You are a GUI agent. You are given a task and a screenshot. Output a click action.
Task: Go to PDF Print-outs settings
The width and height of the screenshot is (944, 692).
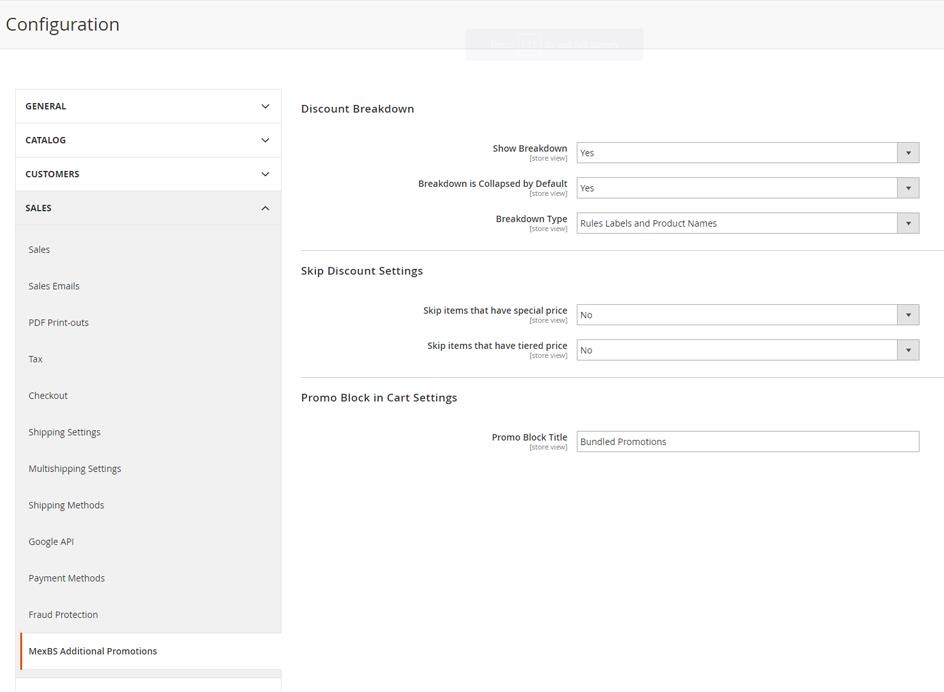[x=58, y=323]
